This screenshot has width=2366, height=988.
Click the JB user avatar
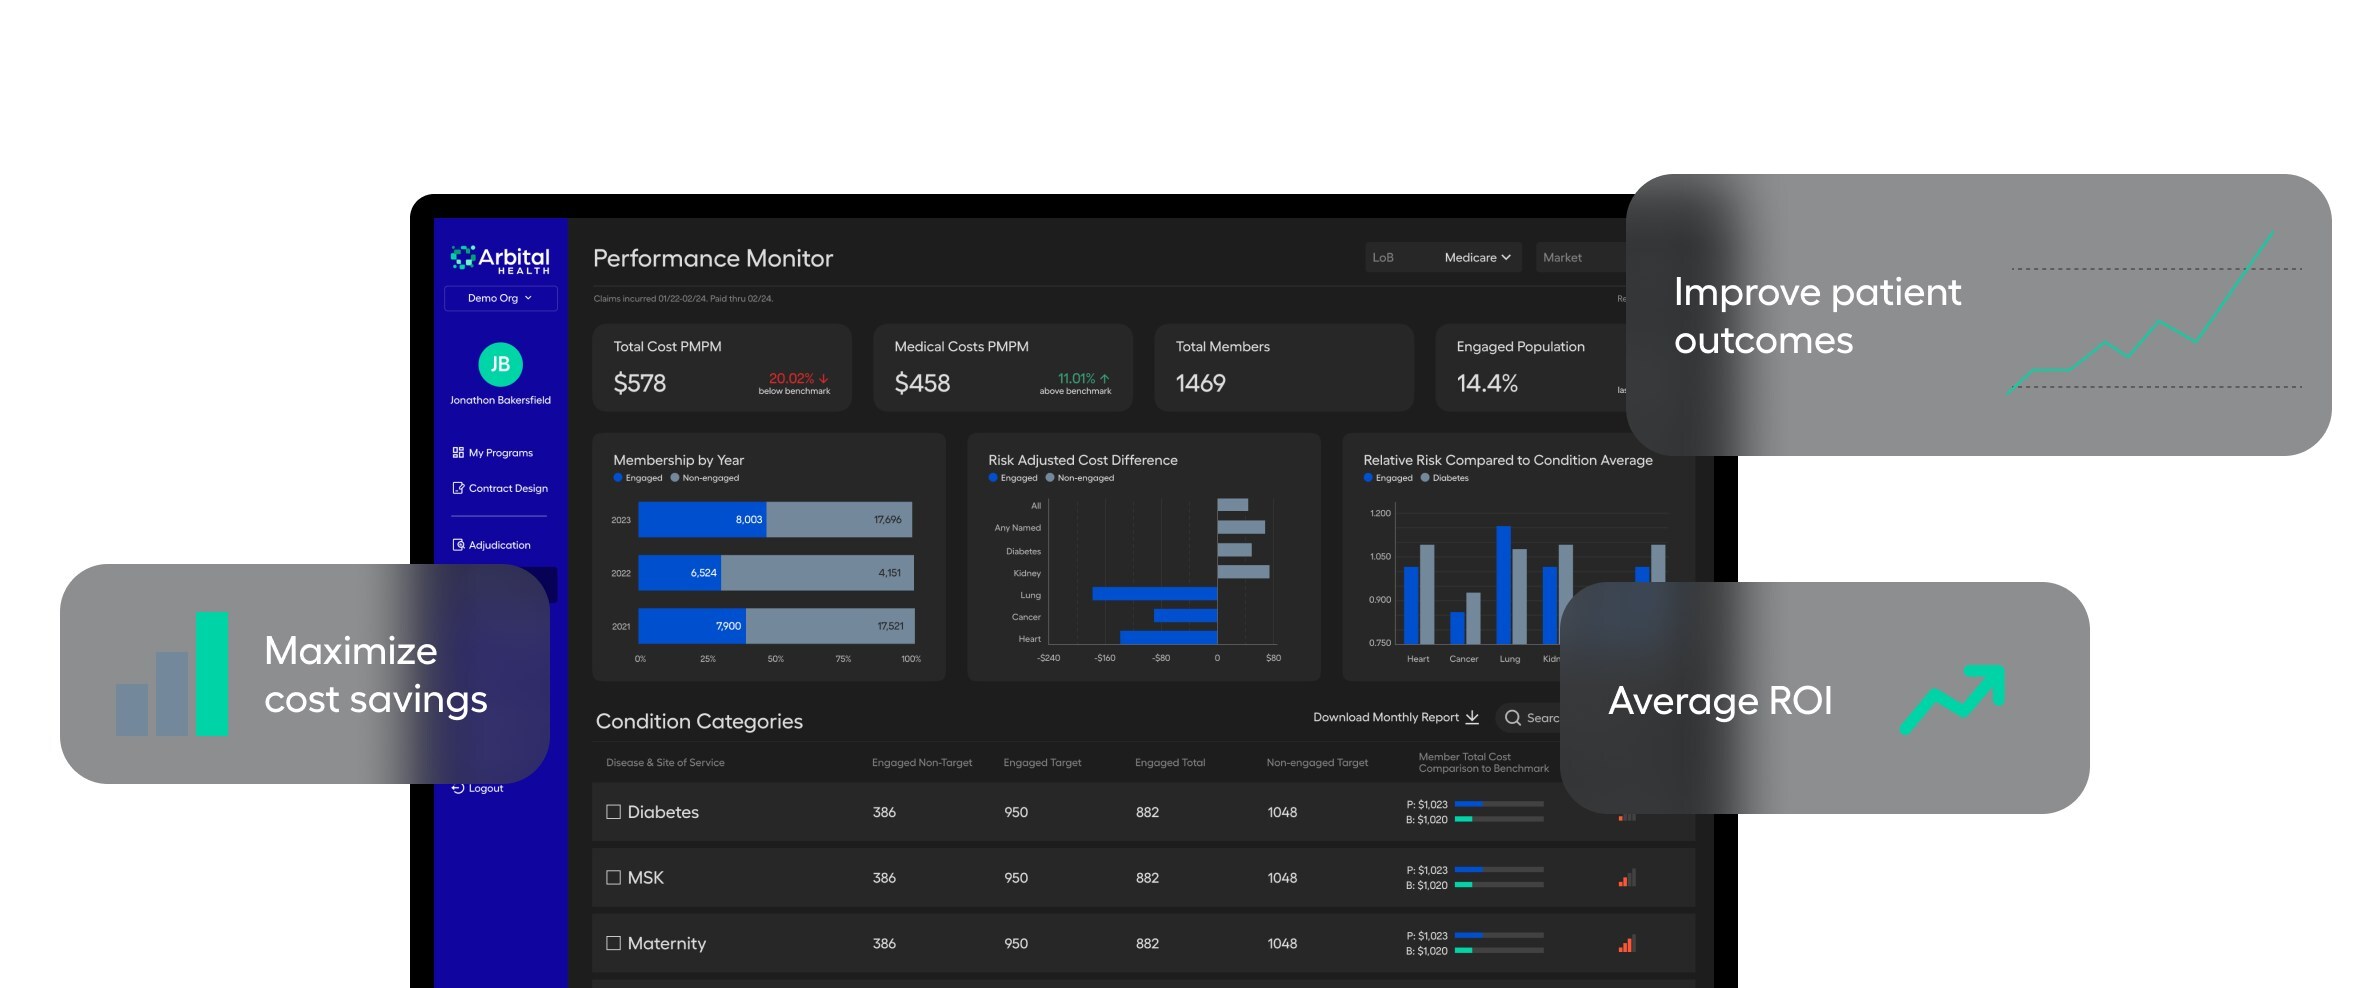point(500,365)
